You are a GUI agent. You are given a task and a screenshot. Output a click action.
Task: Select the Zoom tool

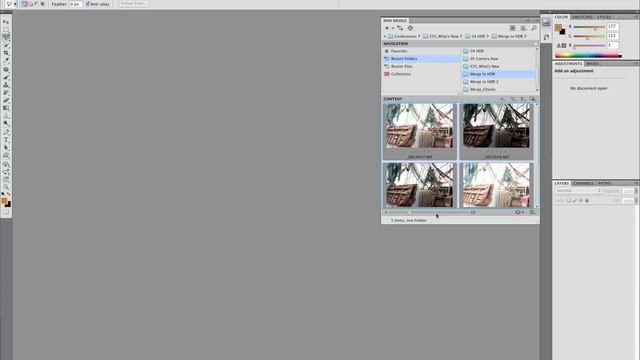click(6, 187)
